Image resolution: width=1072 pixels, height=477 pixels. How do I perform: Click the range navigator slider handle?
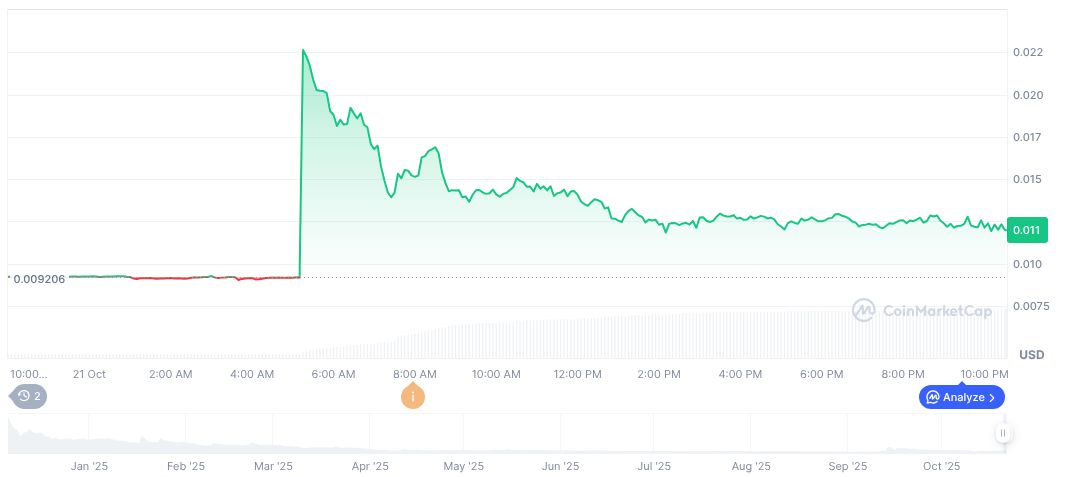tap(1002, 433)
